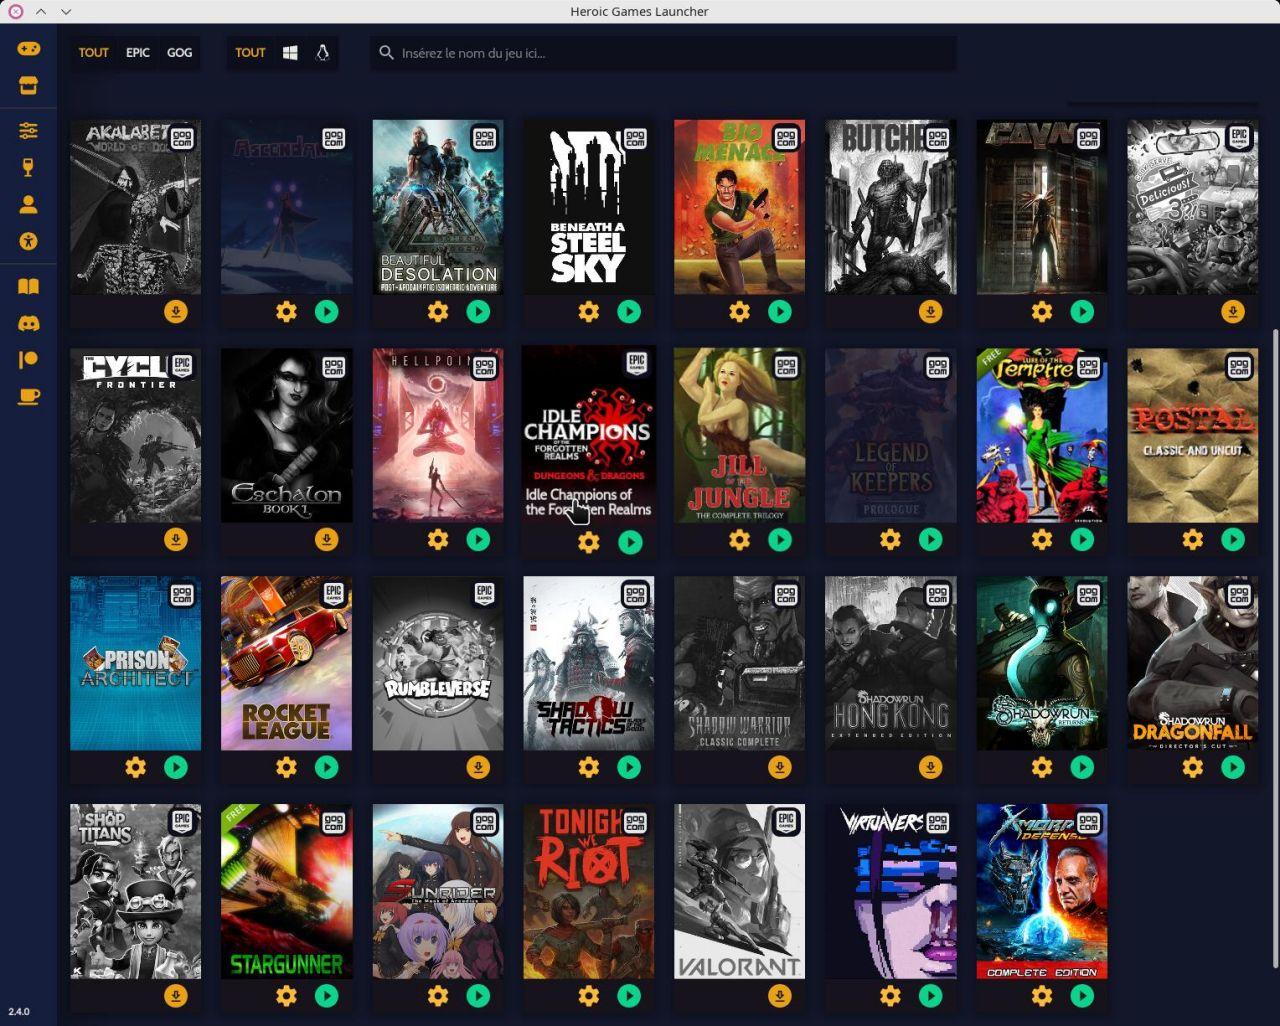Download Shadow Warrior Classic Complete

pos(780,768)
